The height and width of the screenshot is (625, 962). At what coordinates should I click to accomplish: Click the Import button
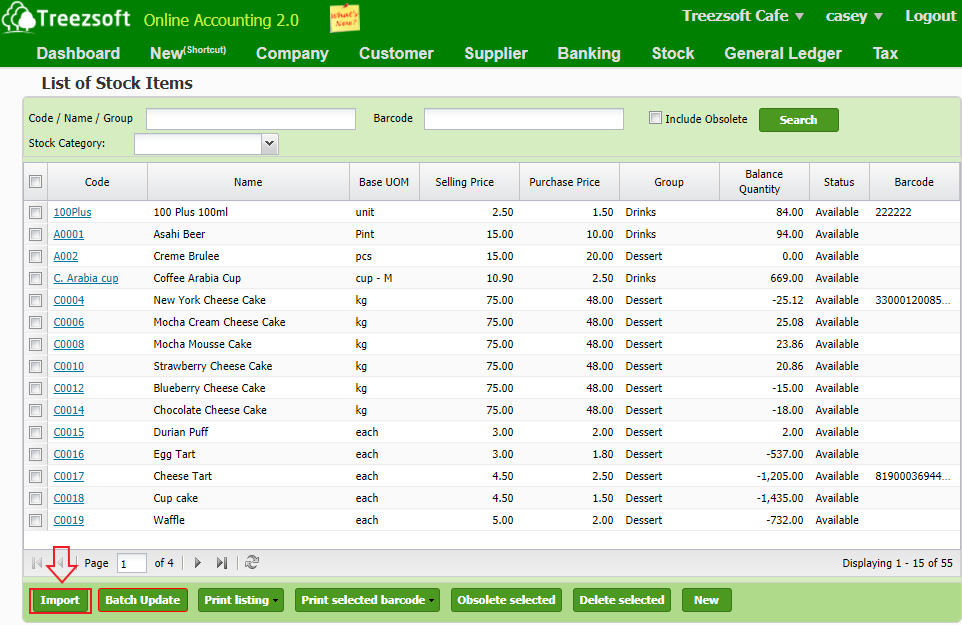pyautogui.click(x=59, y=600)
